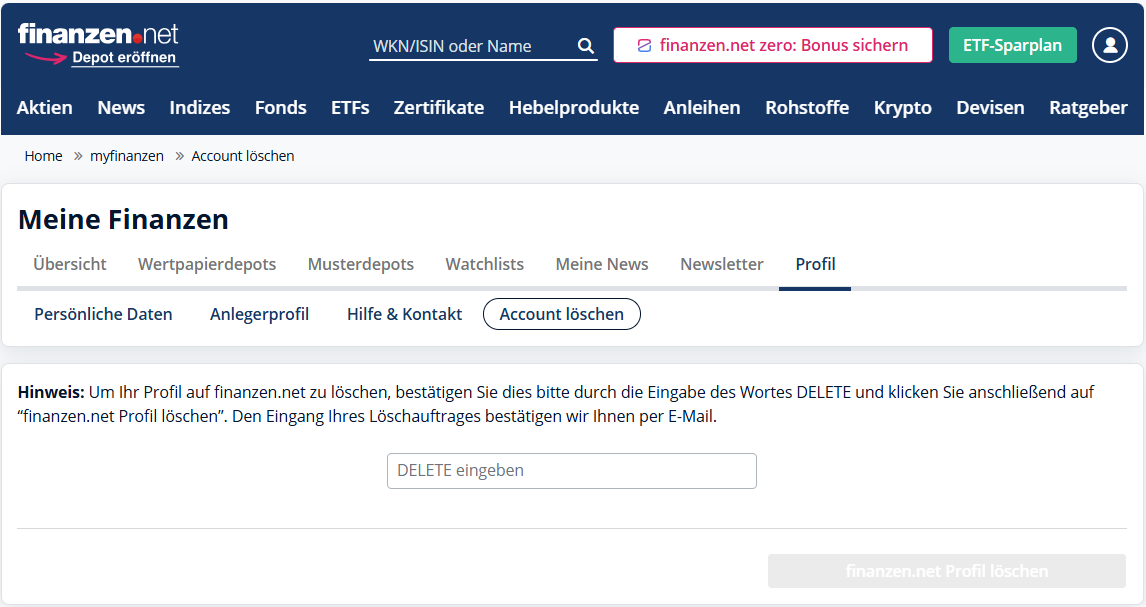Click the search magnifier icon

586,46
